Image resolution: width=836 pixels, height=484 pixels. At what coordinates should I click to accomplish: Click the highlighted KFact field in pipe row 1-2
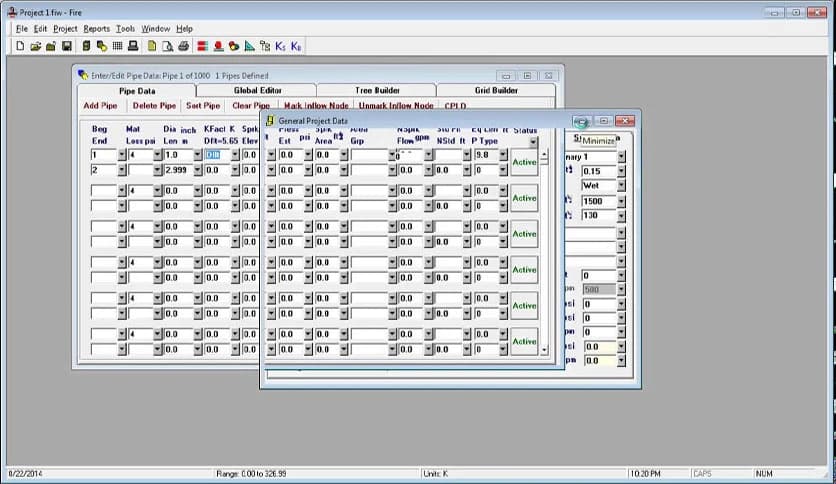tap(218, 155)
